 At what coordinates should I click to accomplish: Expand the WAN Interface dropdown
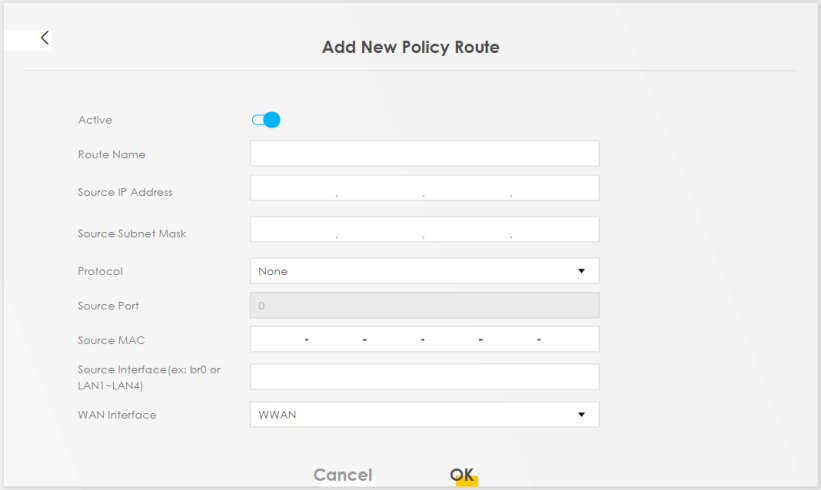click(424, 414)
